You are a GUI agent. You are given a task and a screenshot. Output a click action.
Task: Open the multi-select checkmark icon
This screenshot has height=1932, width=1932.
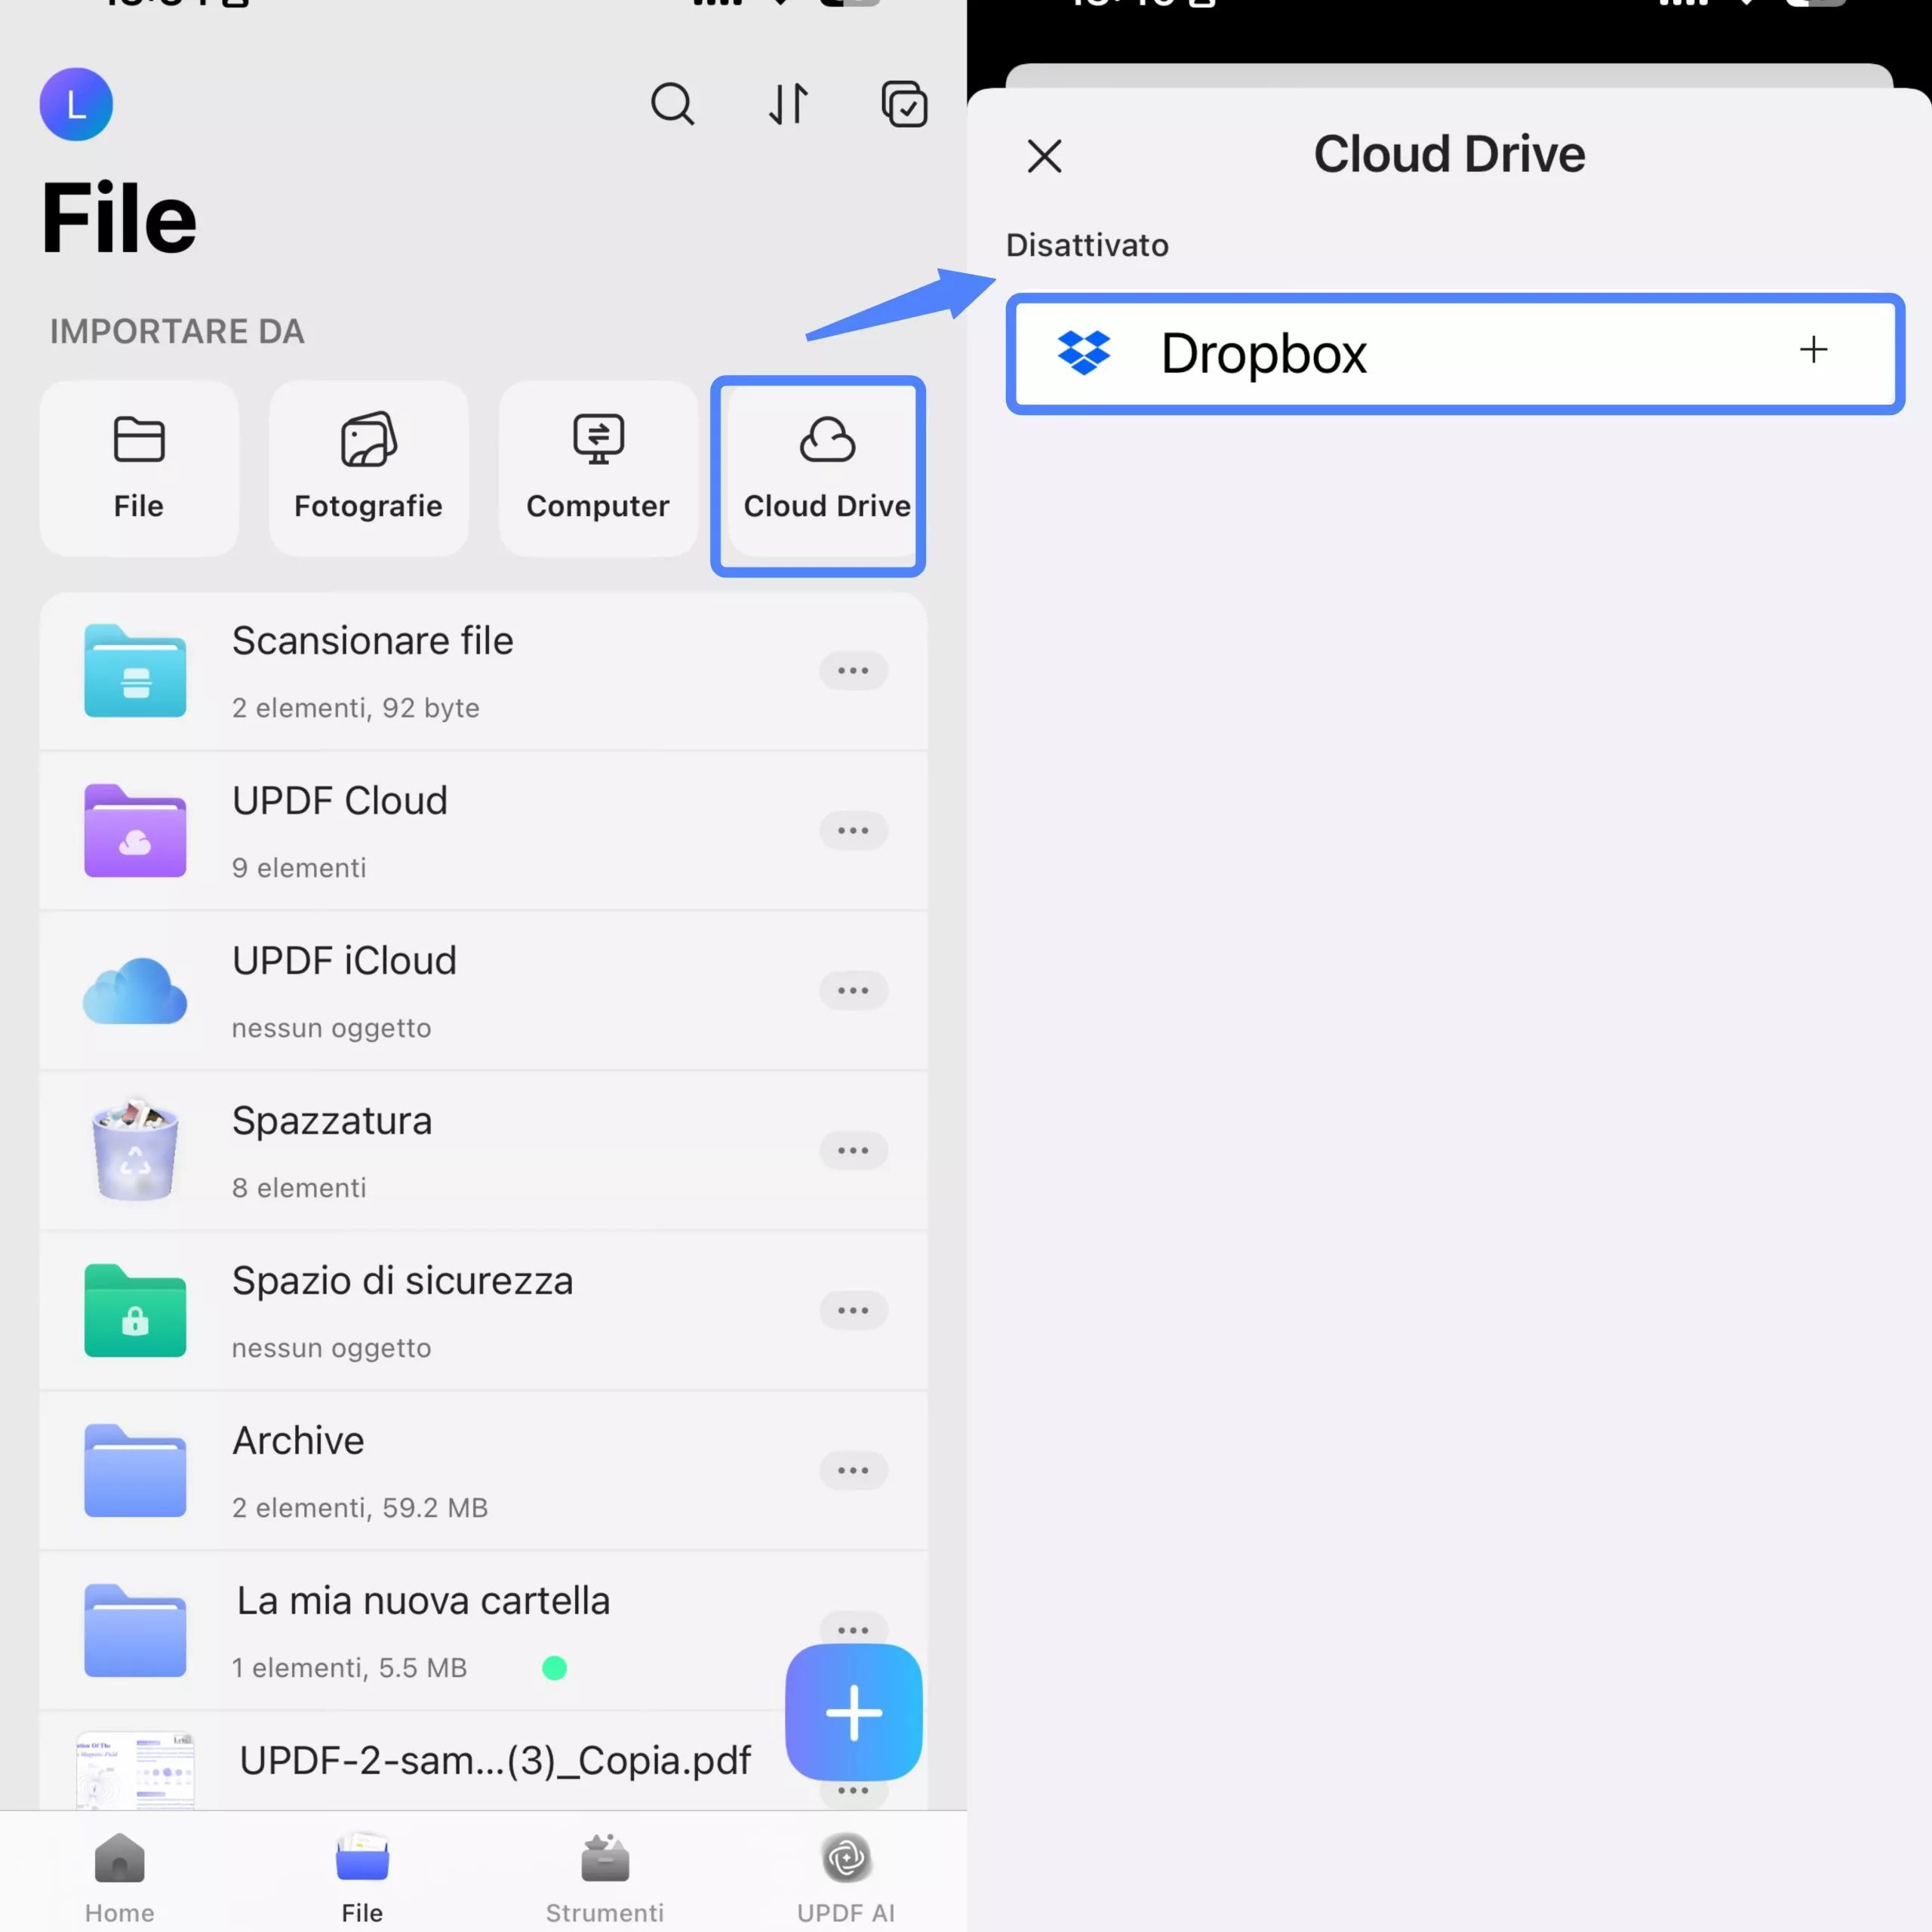(x=904, y=104)
